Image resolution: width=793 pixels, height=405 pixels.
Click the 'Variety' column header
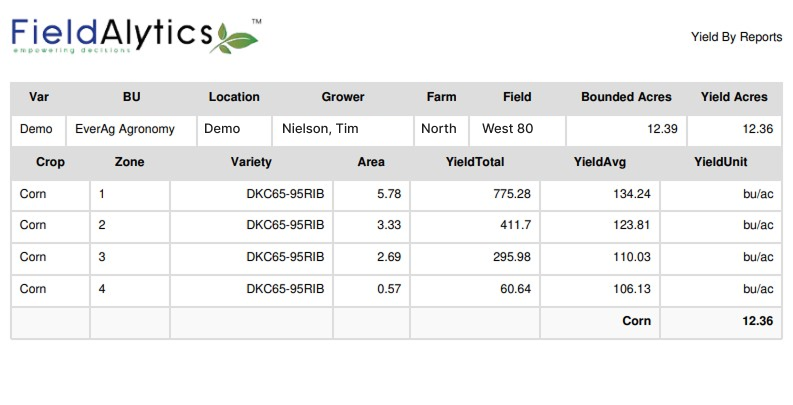point(251,162)
